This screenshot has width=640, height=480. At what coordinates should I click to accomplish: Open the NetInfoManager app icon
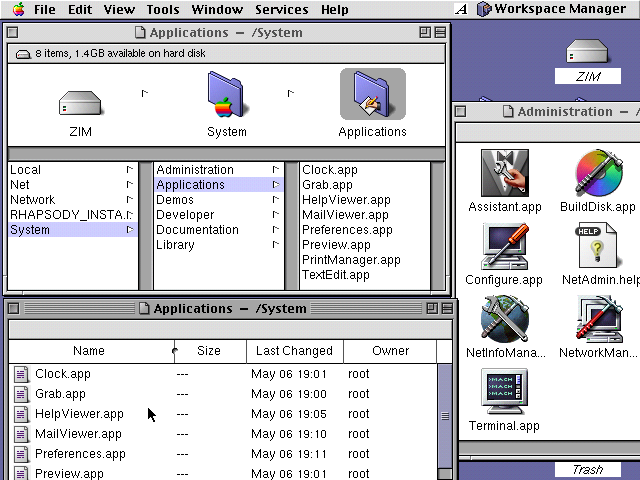pyautogui.click(x=505, y=319)
